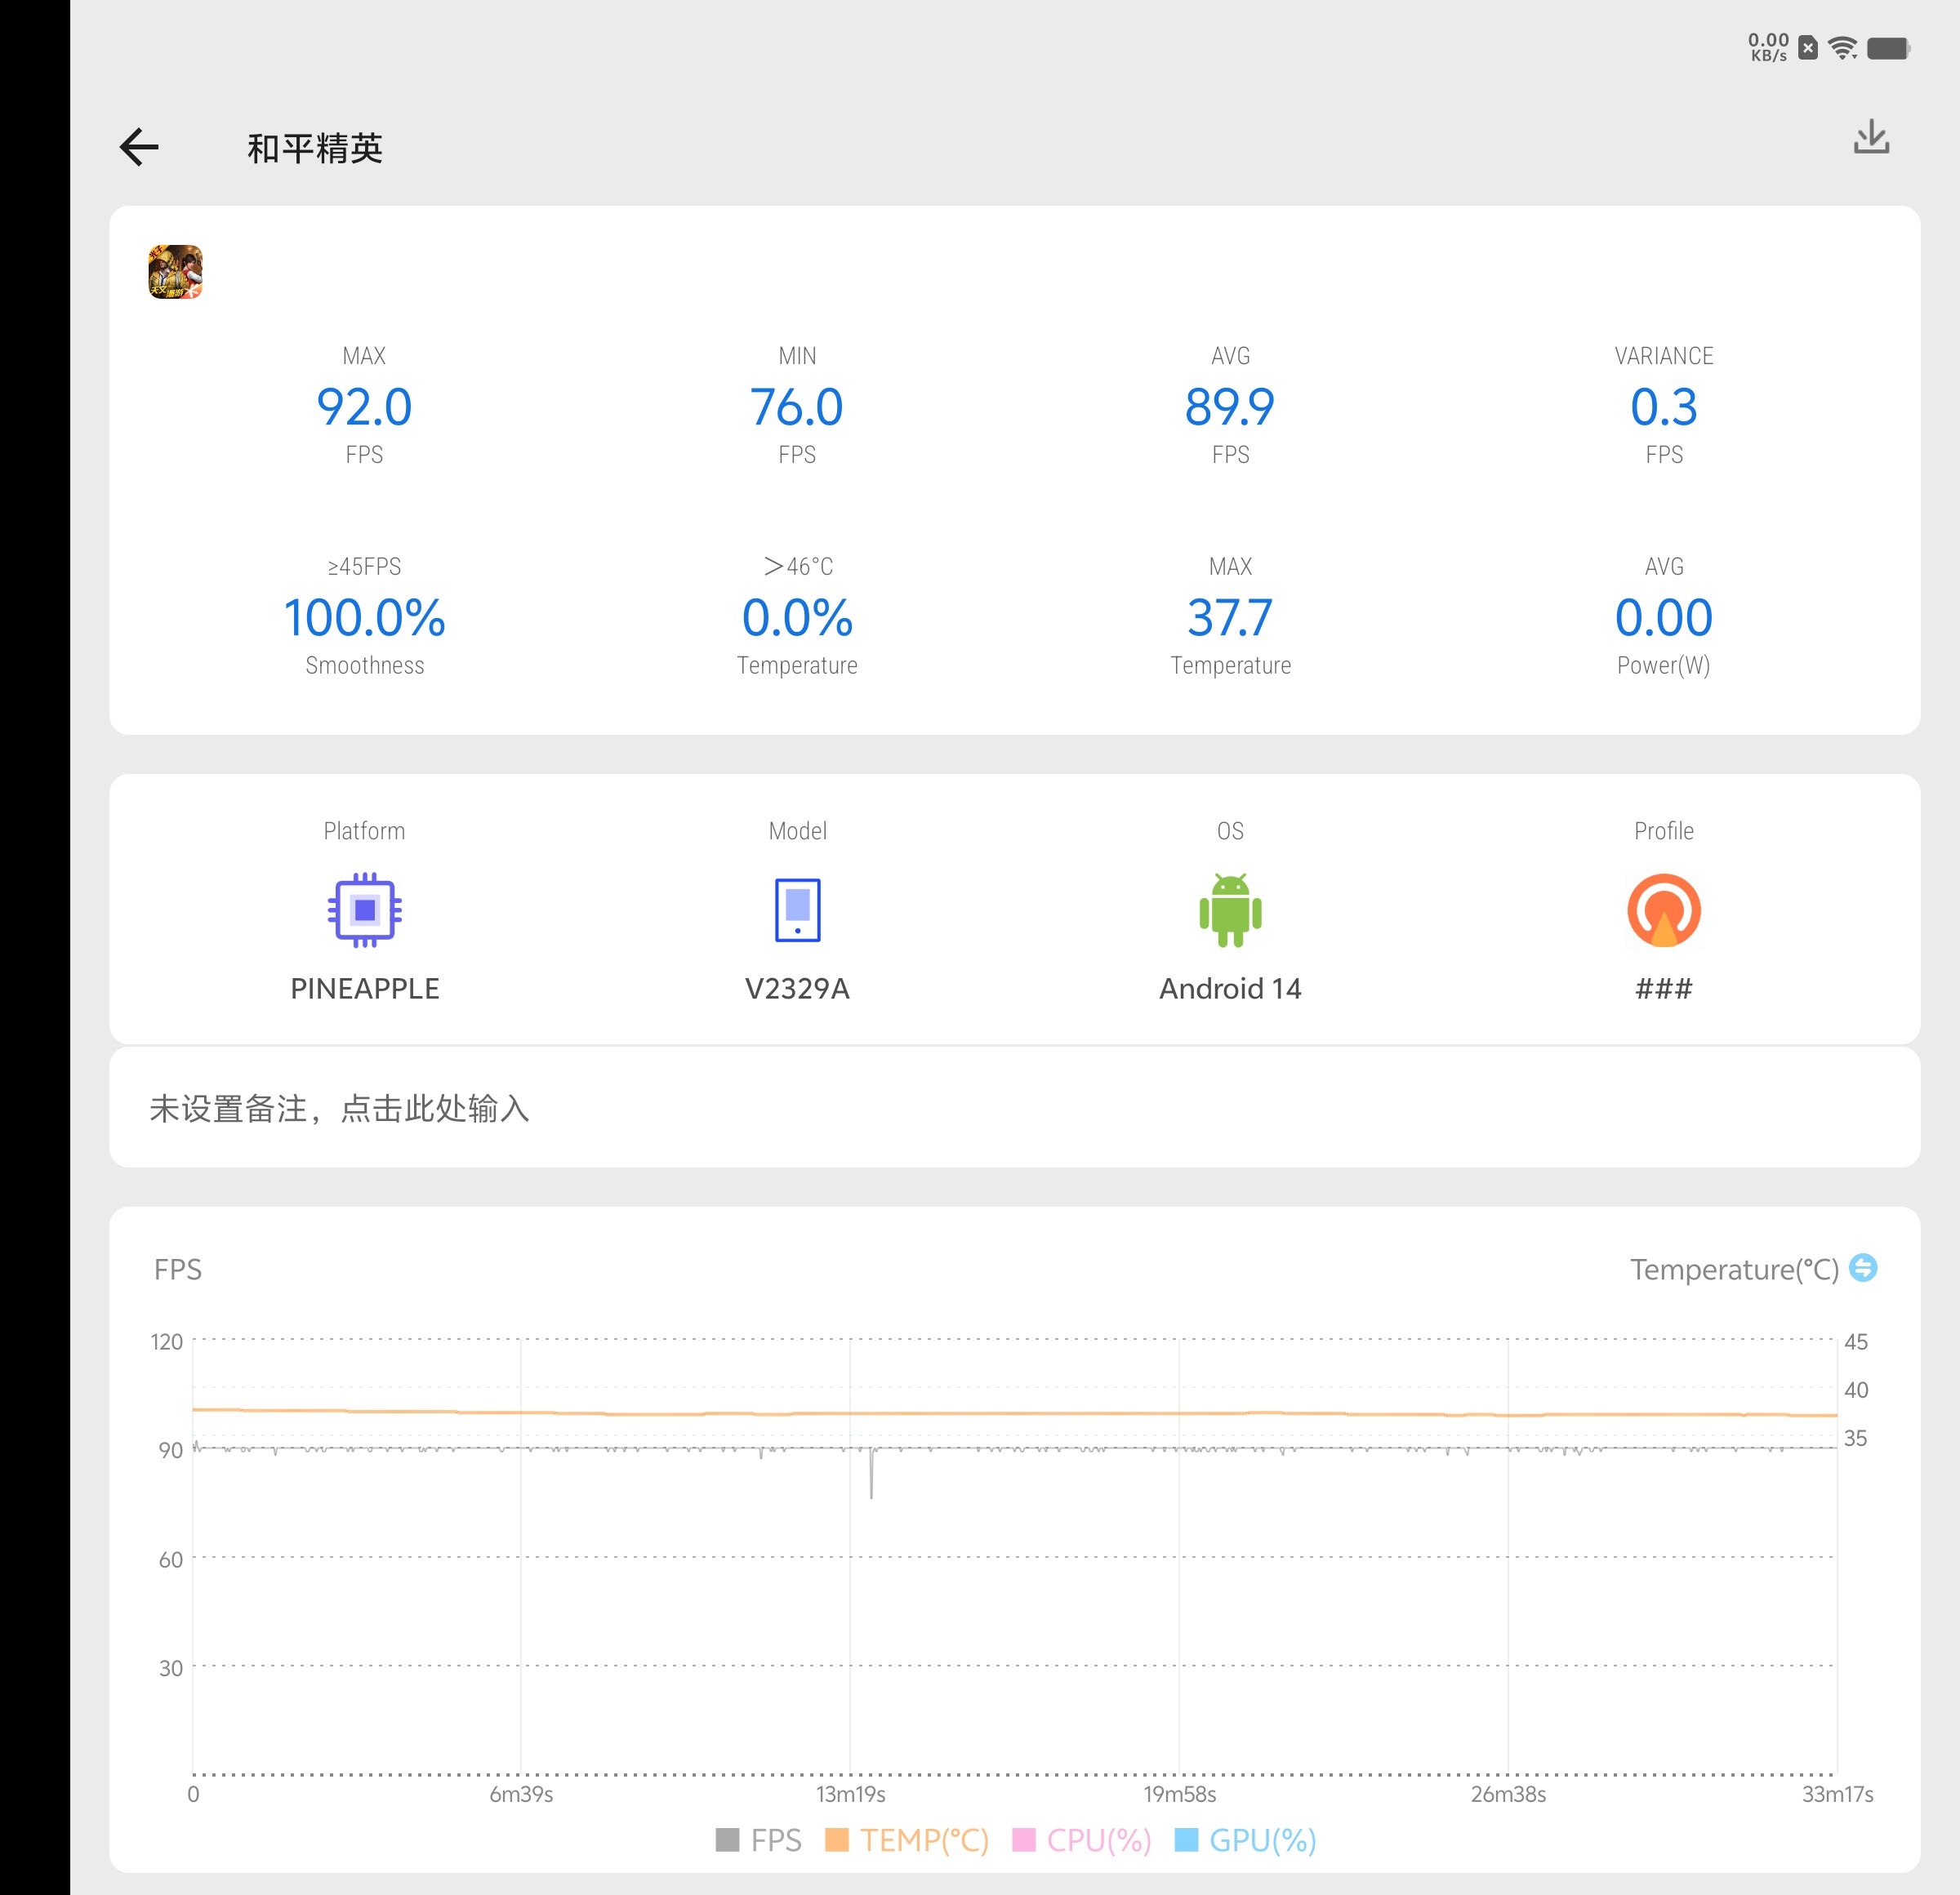
Task: Click the 19m58s time axis label
Action: coord(1180,1794)
